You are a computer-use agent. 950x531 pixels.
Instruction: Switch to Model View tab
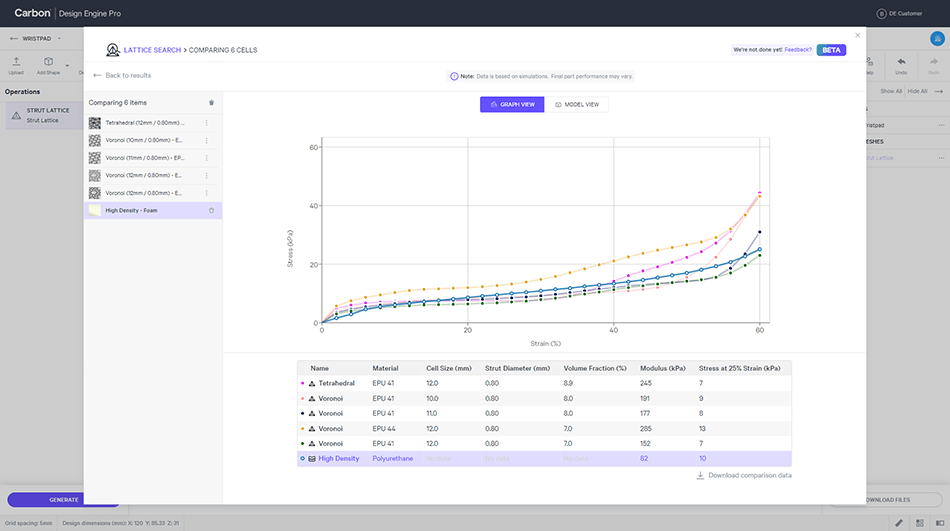coord(576,104)
